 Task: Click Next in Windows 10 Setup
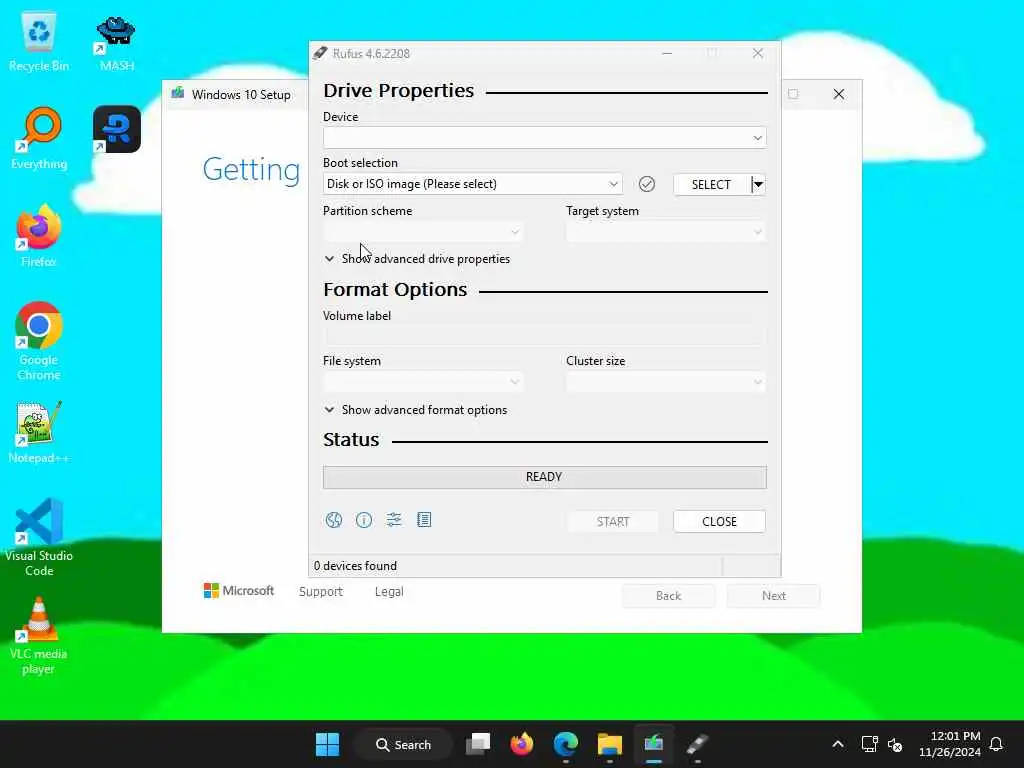[774, 596]
